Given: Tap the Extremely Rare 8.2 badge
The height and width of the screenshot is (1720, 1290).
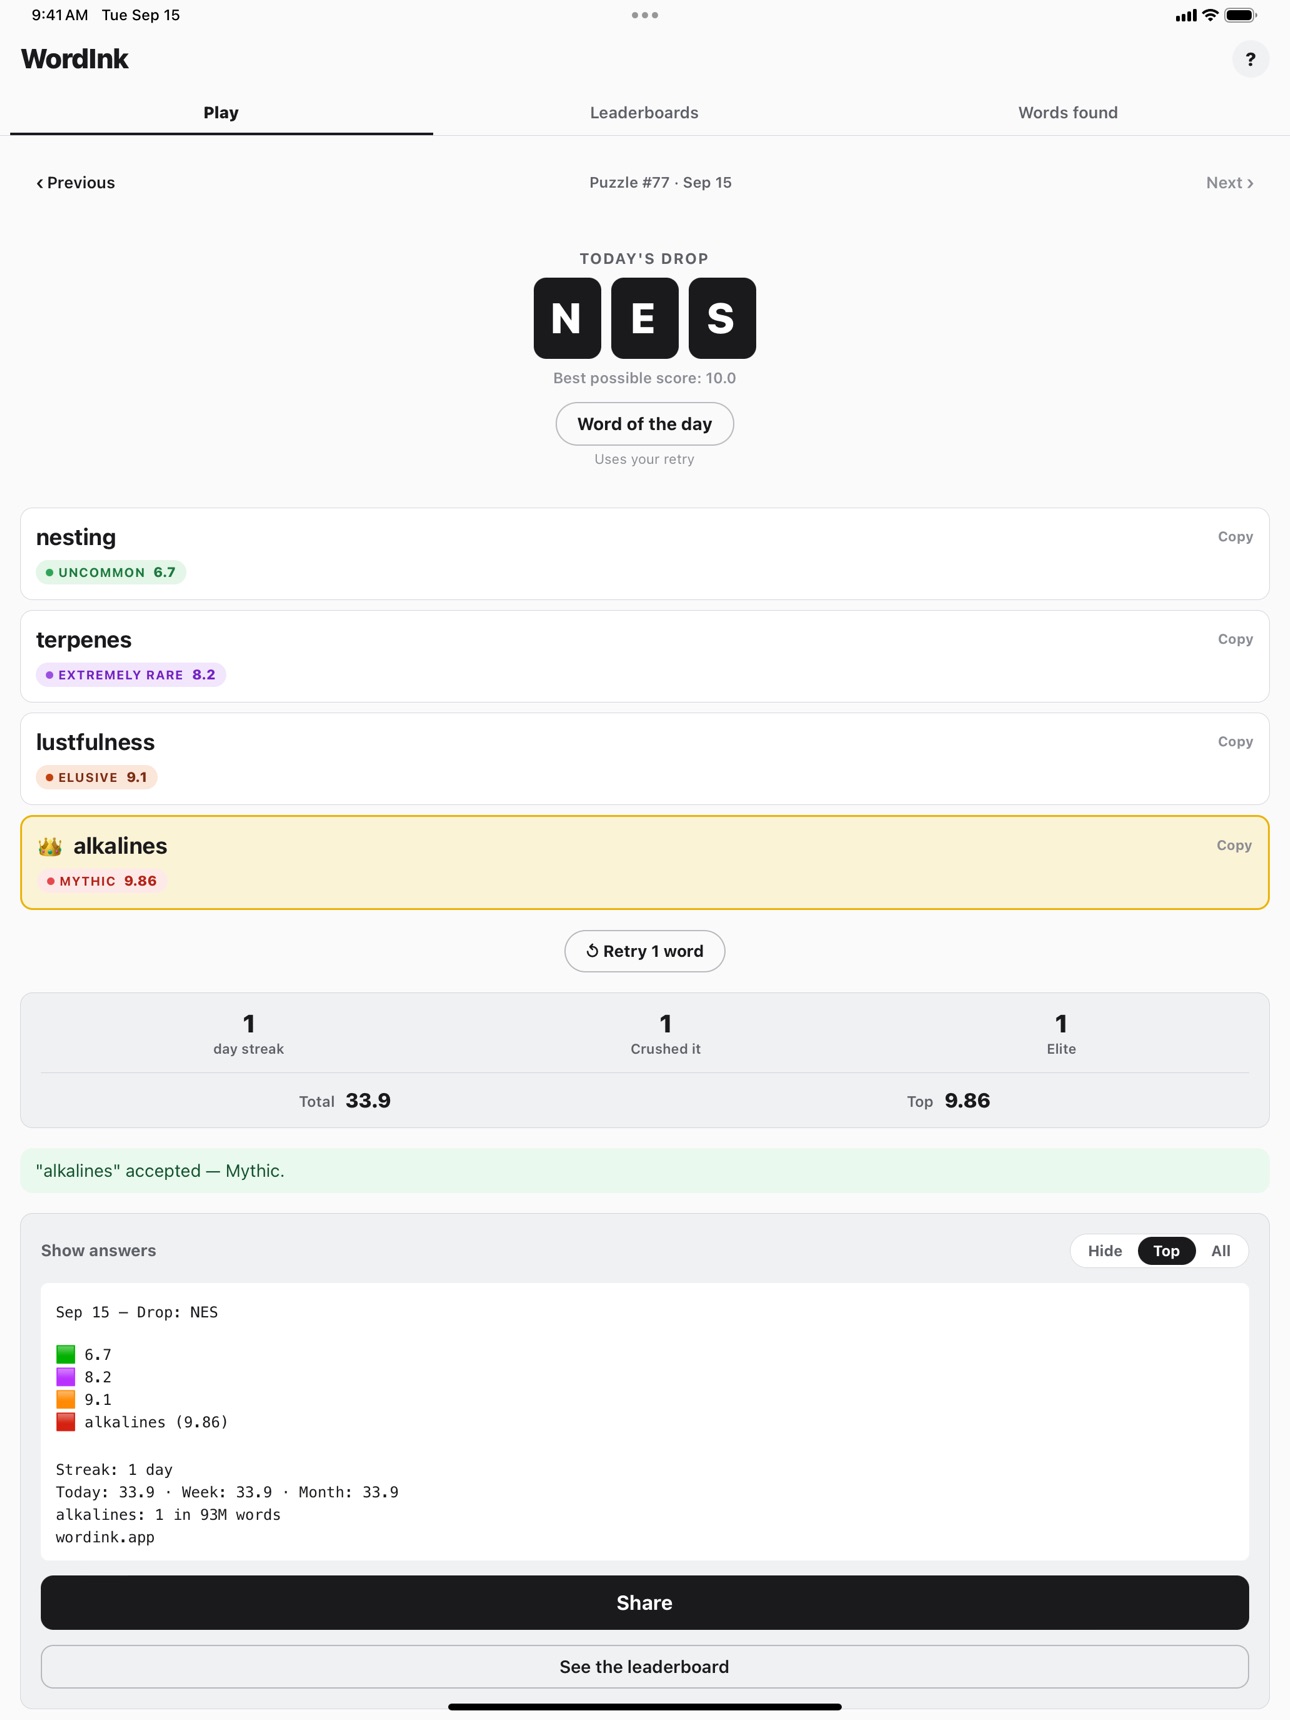Looking at the screenshot, I should pyautogui.click(x=131, y=675).
